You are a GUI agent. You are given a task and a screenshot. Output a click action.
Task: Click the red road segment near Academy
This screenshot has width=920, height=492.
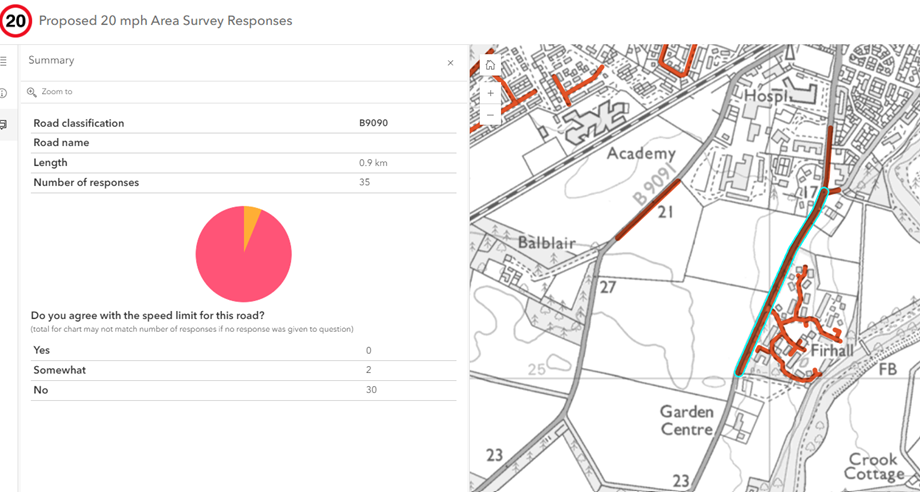tap(648, 210)
